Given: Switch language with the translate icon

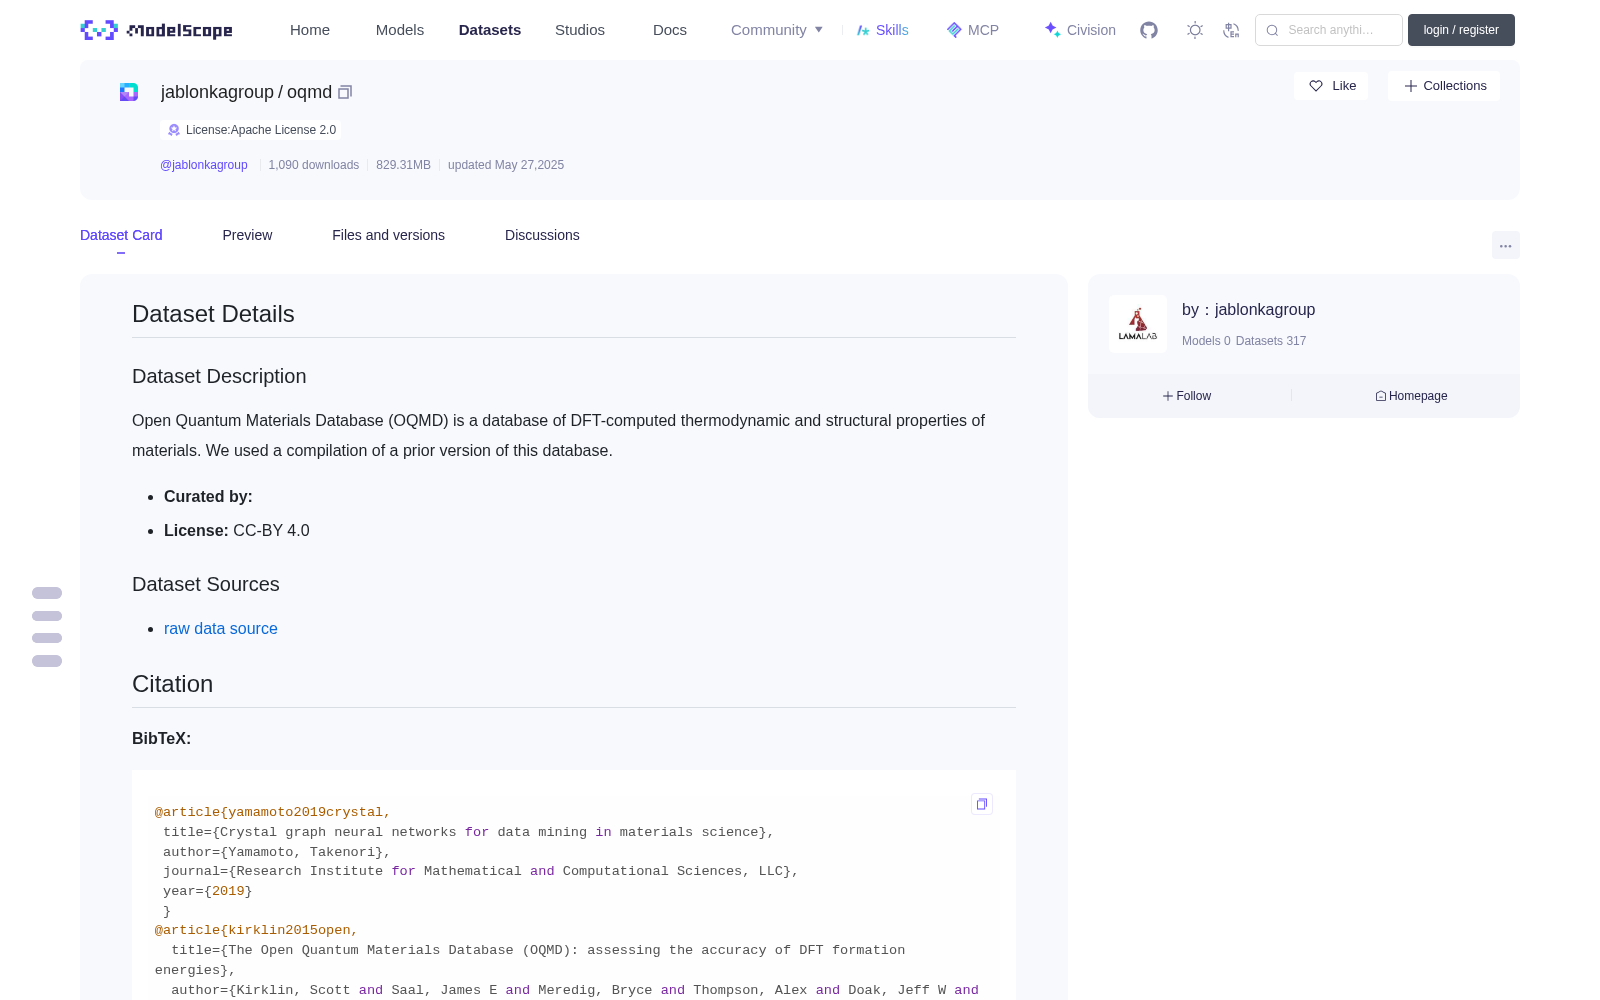Looking at the screenshot, I should click(1231, 30).
